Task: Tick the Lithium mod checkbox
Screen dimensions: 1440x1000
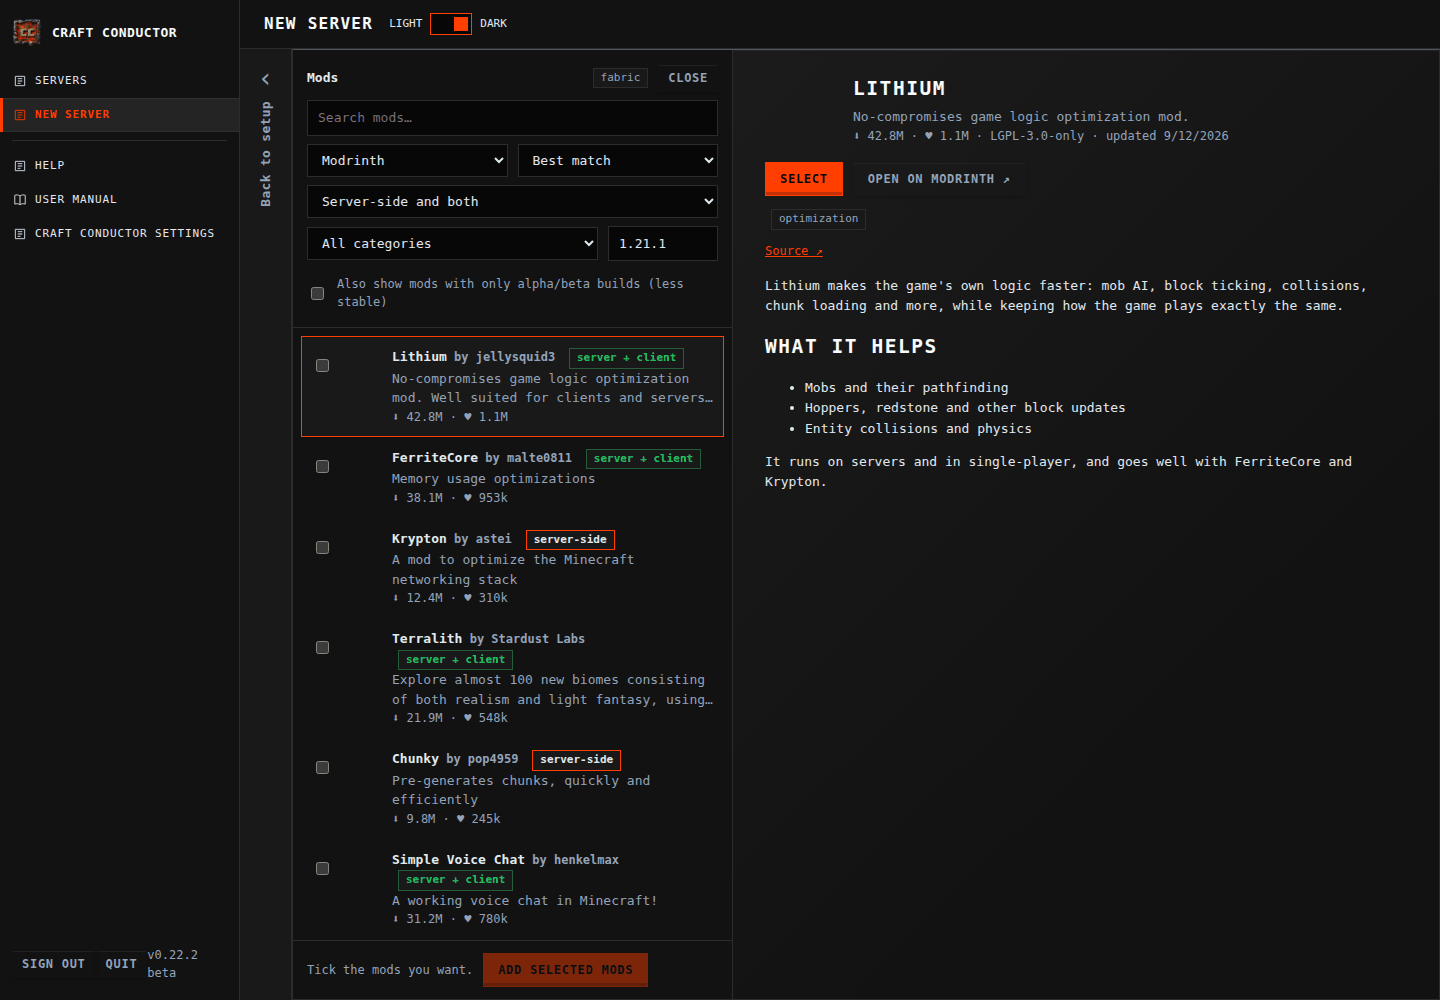Action: point(322,366)
